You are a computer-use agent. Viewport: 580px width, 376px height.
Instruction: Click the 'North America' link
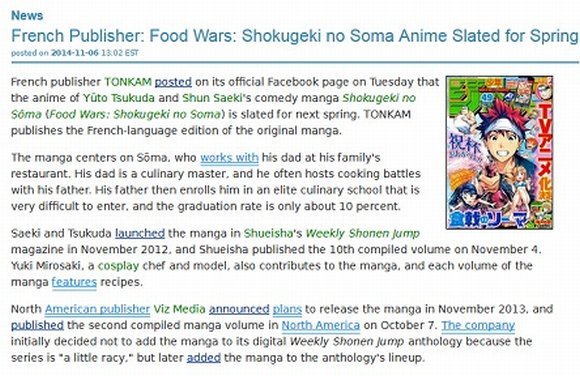(321, 325)
